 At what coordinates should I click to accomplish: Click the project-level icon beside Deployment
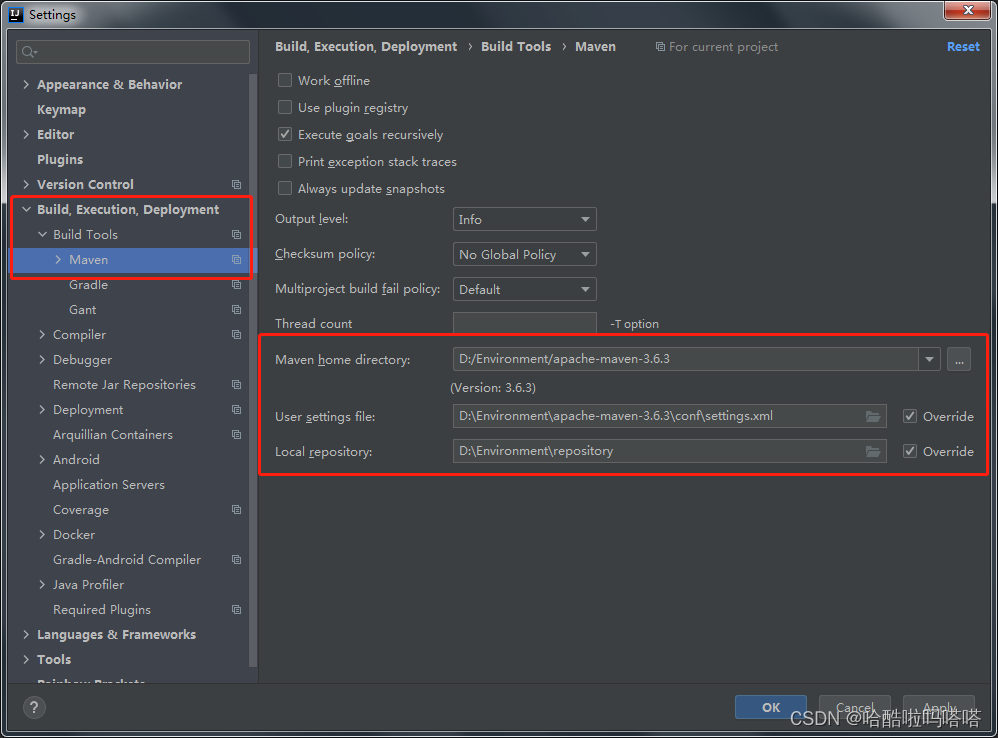pos(236,410)
